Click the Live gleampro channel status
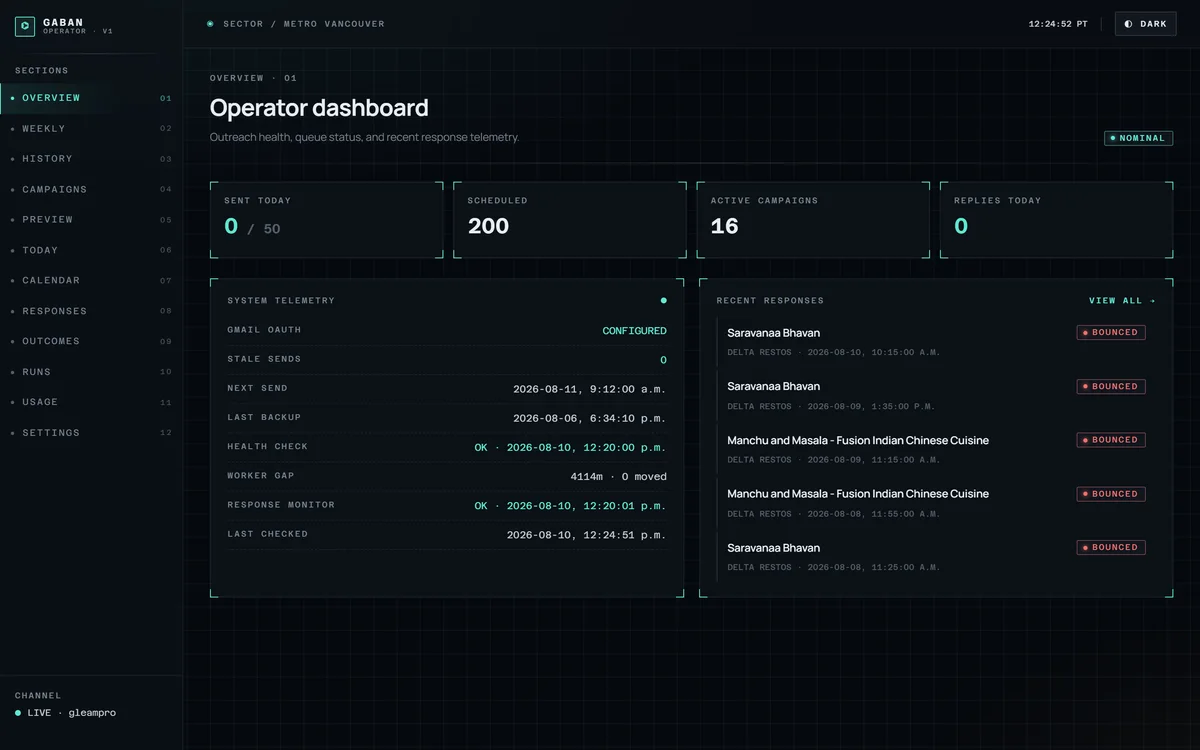 (x=66, y=713)
